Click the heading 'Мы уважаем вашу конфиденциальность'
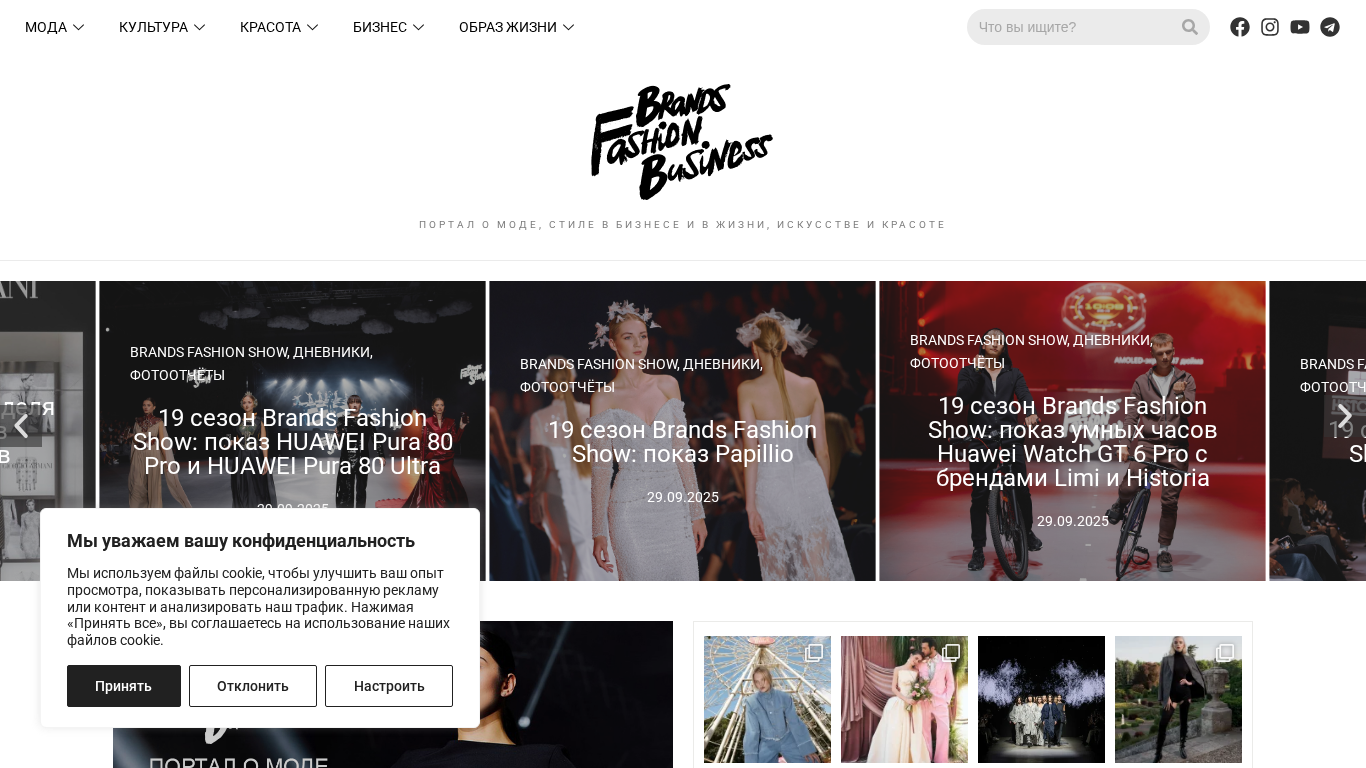1366x768 pixels. pyautogui.click(x=241, y=541)
